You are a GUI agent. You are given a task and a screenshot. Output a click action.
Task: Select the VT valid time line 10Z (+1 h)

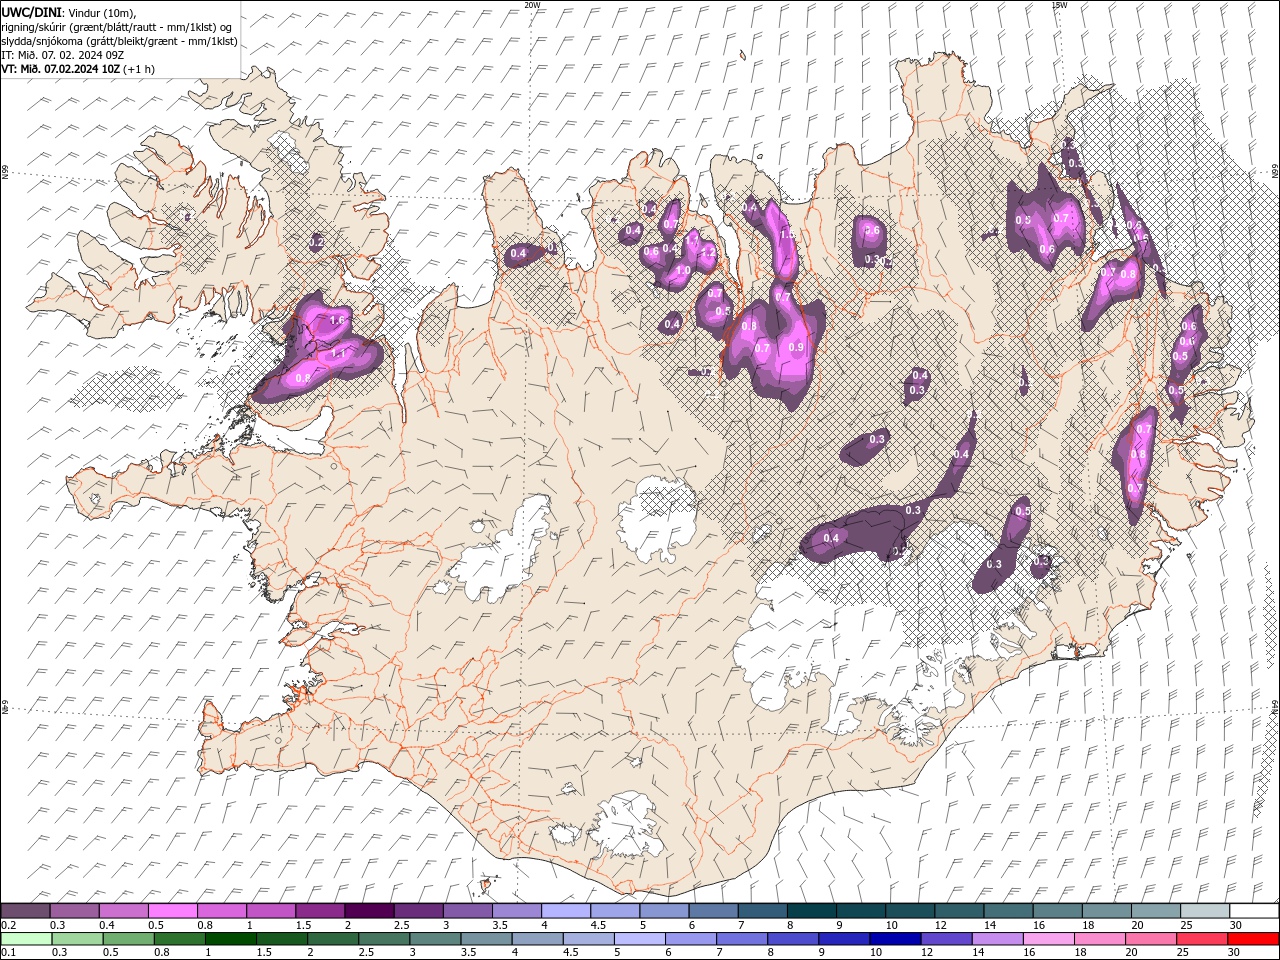78,69
